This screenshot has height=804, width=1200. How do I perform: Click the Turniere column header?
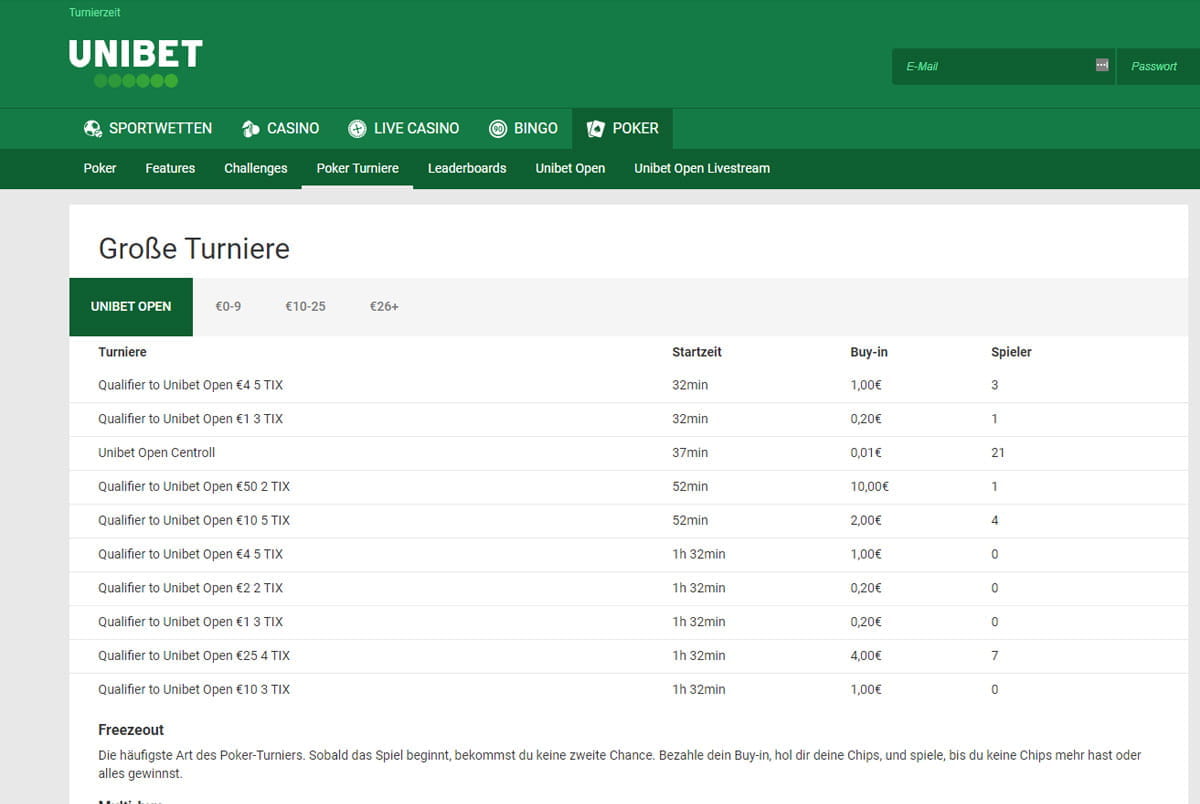point(122,352)
